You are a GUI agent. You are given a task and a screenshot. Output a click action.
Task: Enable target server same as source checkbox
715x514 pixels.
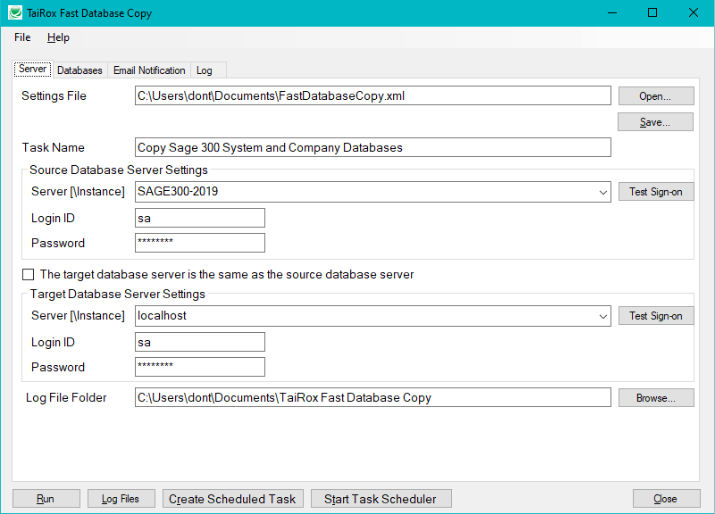(28, 274)
